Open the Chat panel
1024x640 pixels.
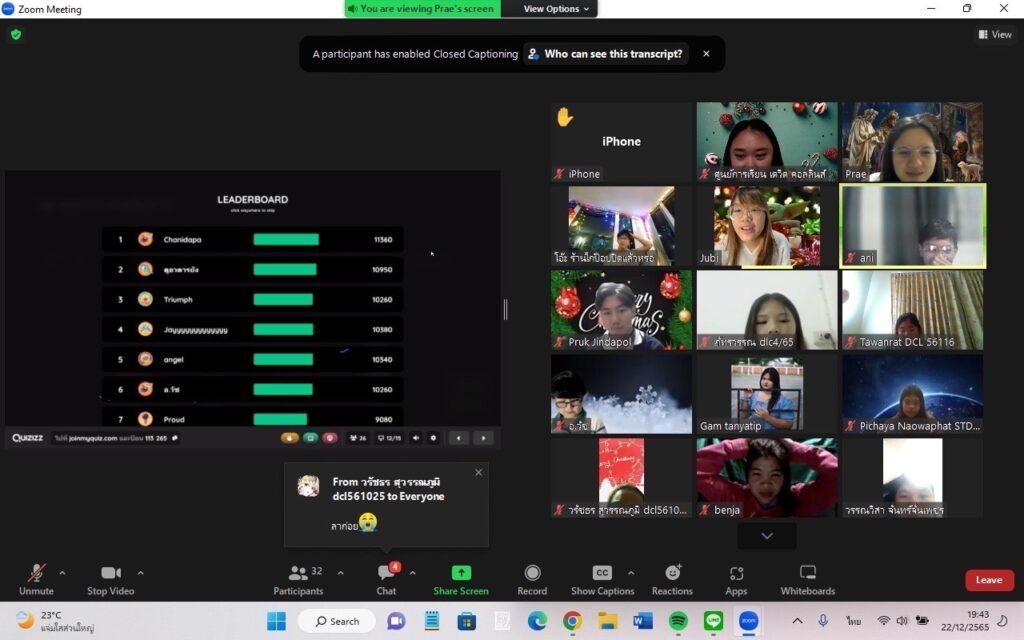pyautogui.click(x=386, y=578)
